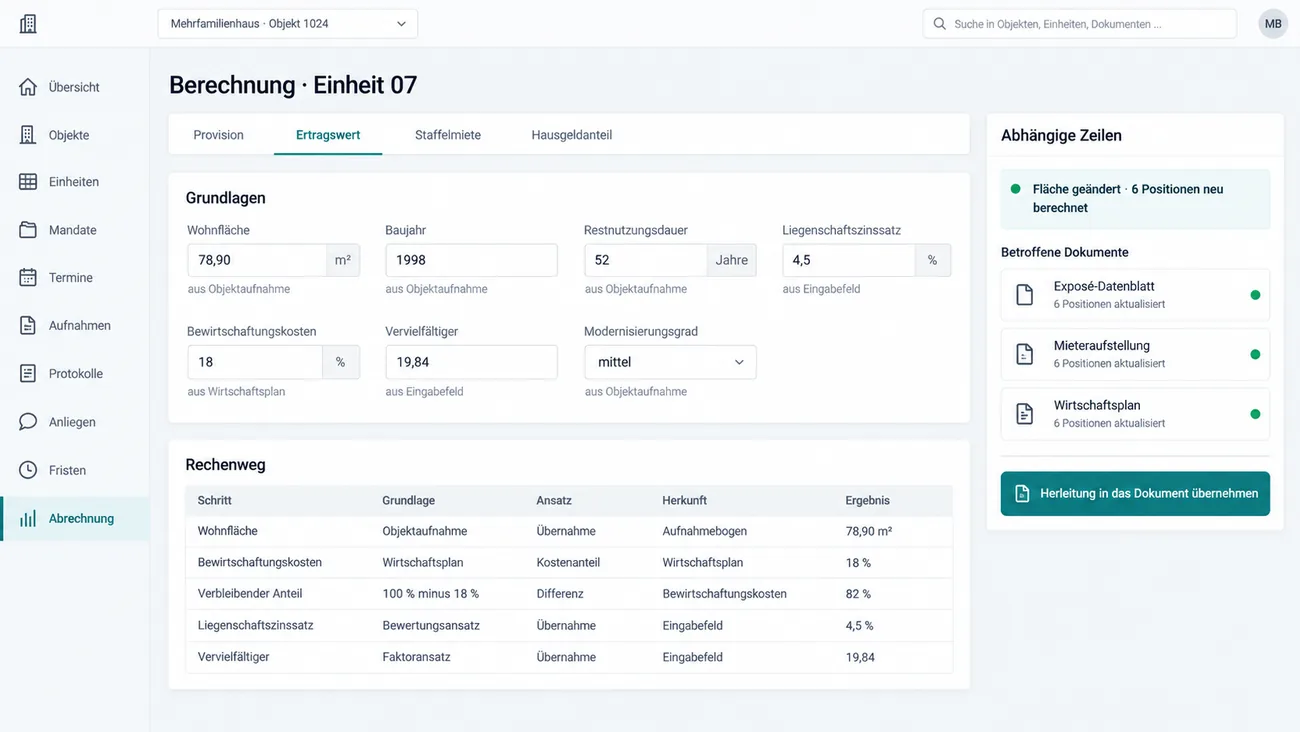The width and height of the screenshot is (1300, 732).
Task: Click the 'Aufnahmebogen' cell
Action: coord(704,531)
